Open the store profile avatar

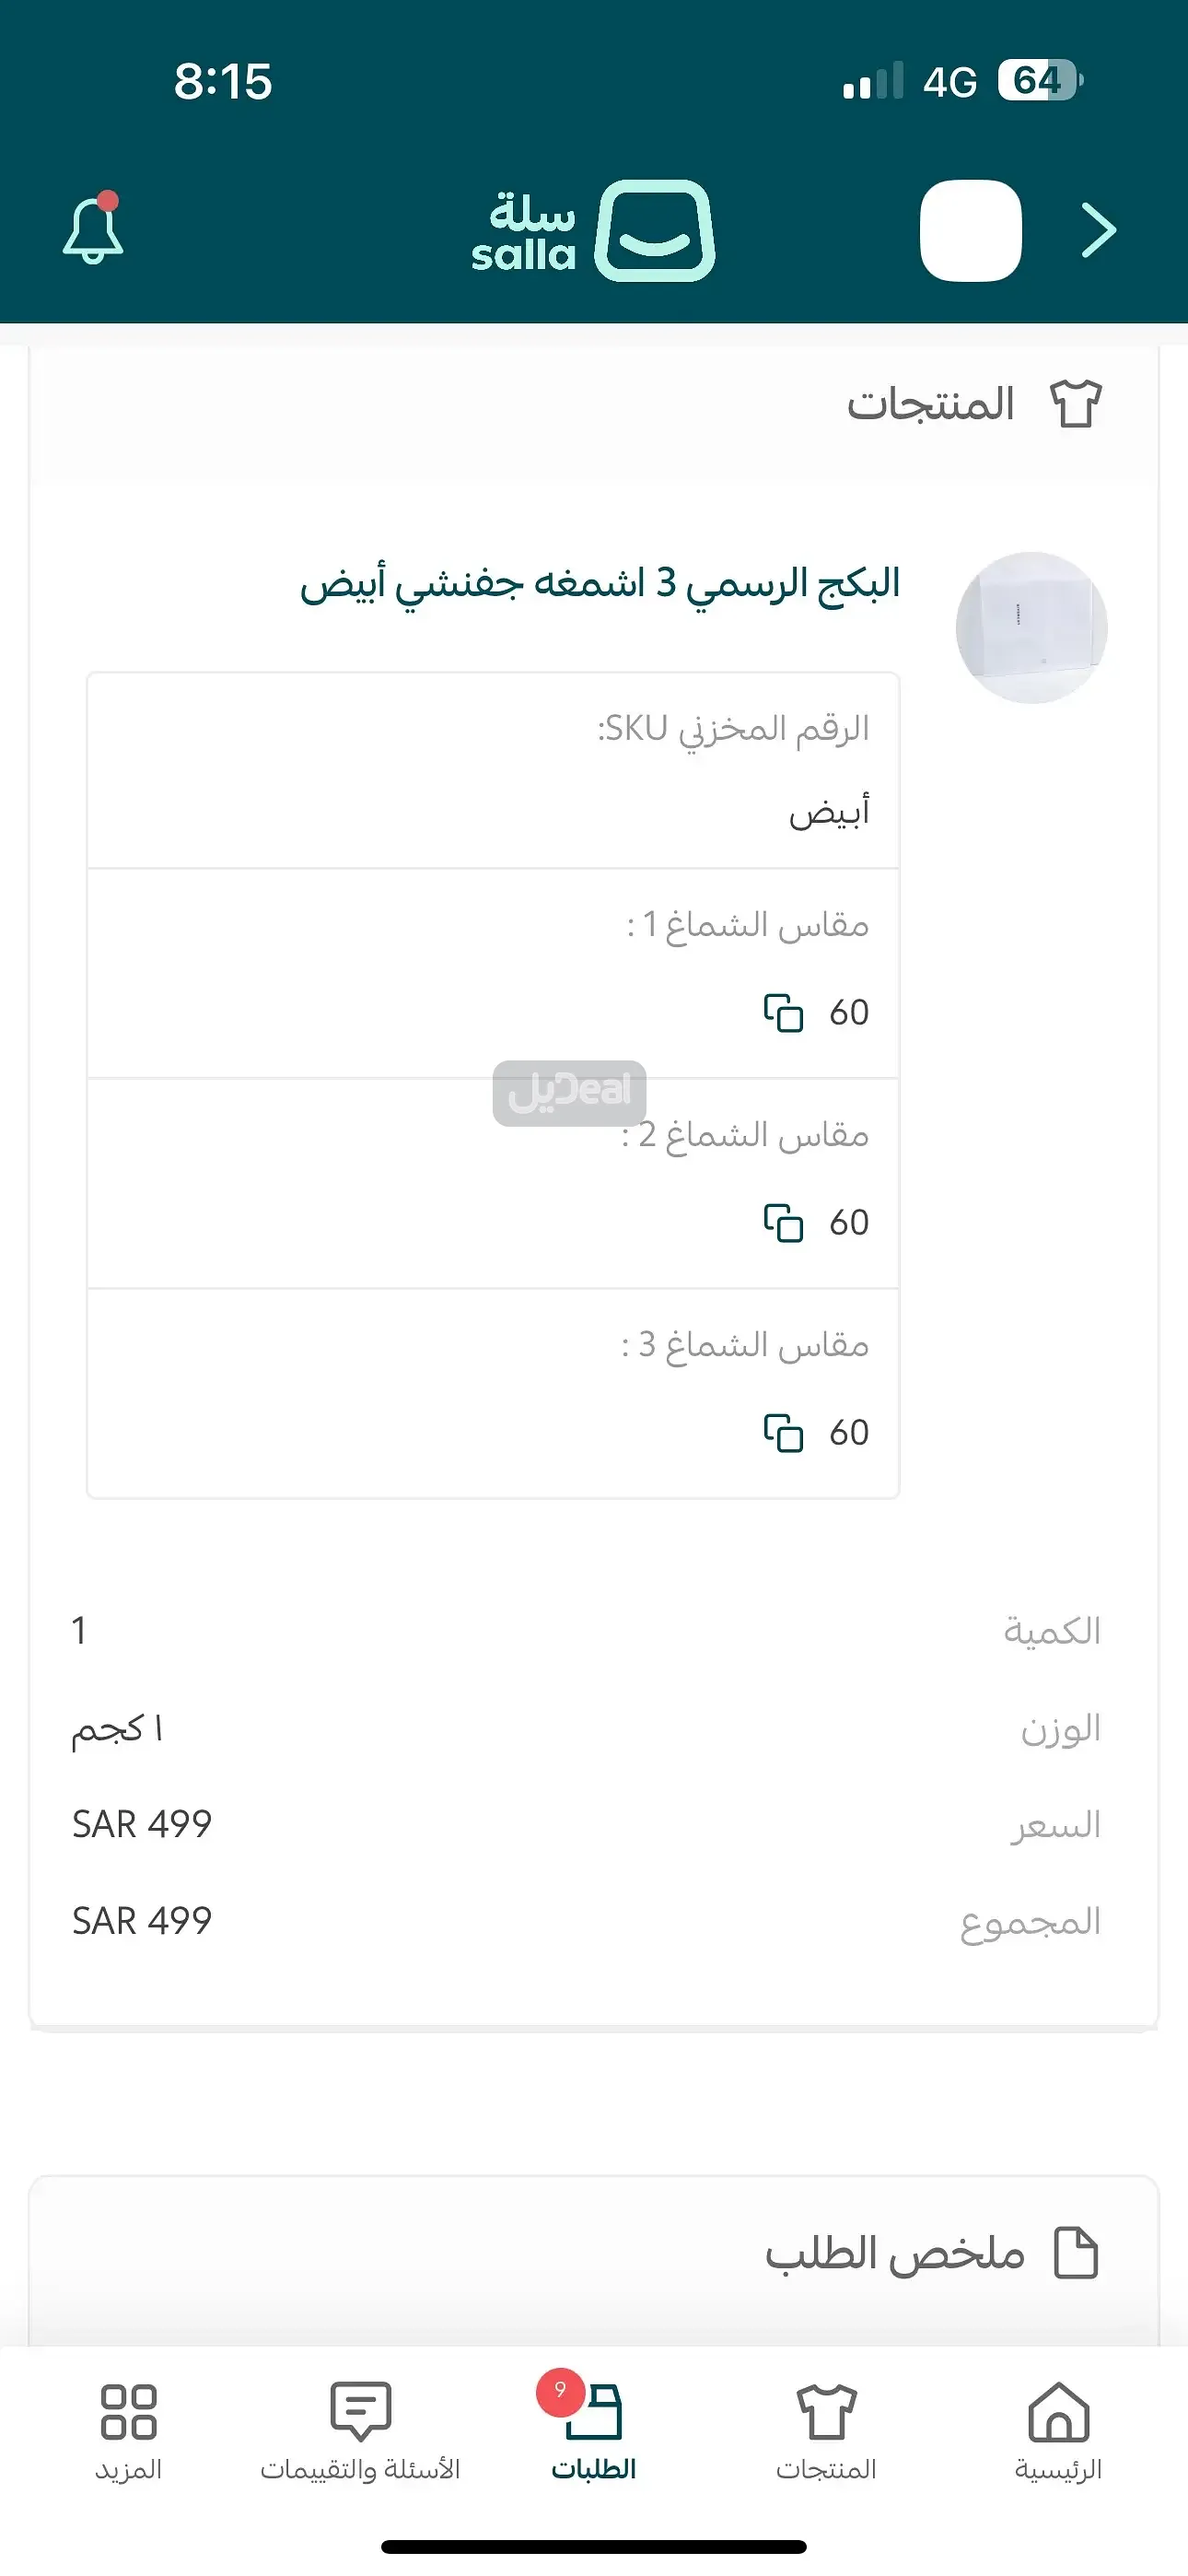coord(970,231)
